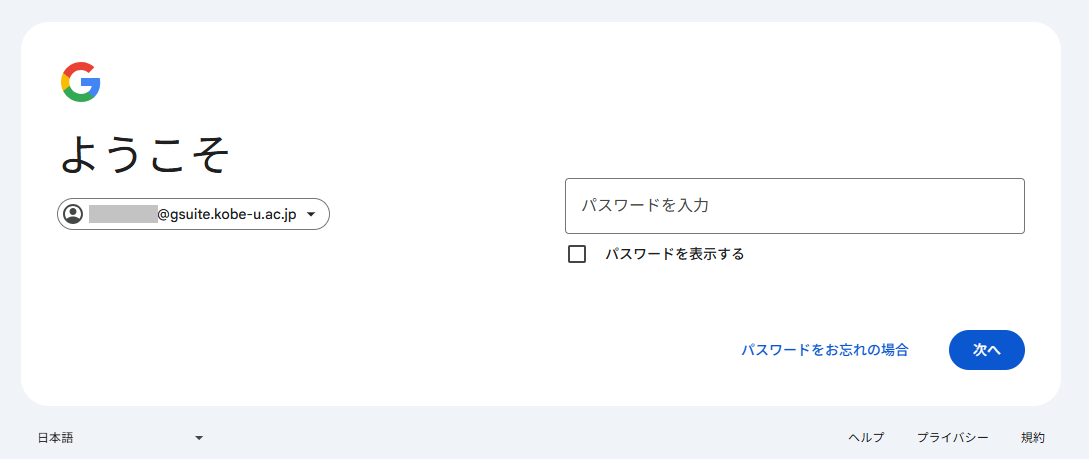The height and width of the screenshot is (459, 1089).
Task: Open the ヘルプ footer link
Action: point(866,438)
